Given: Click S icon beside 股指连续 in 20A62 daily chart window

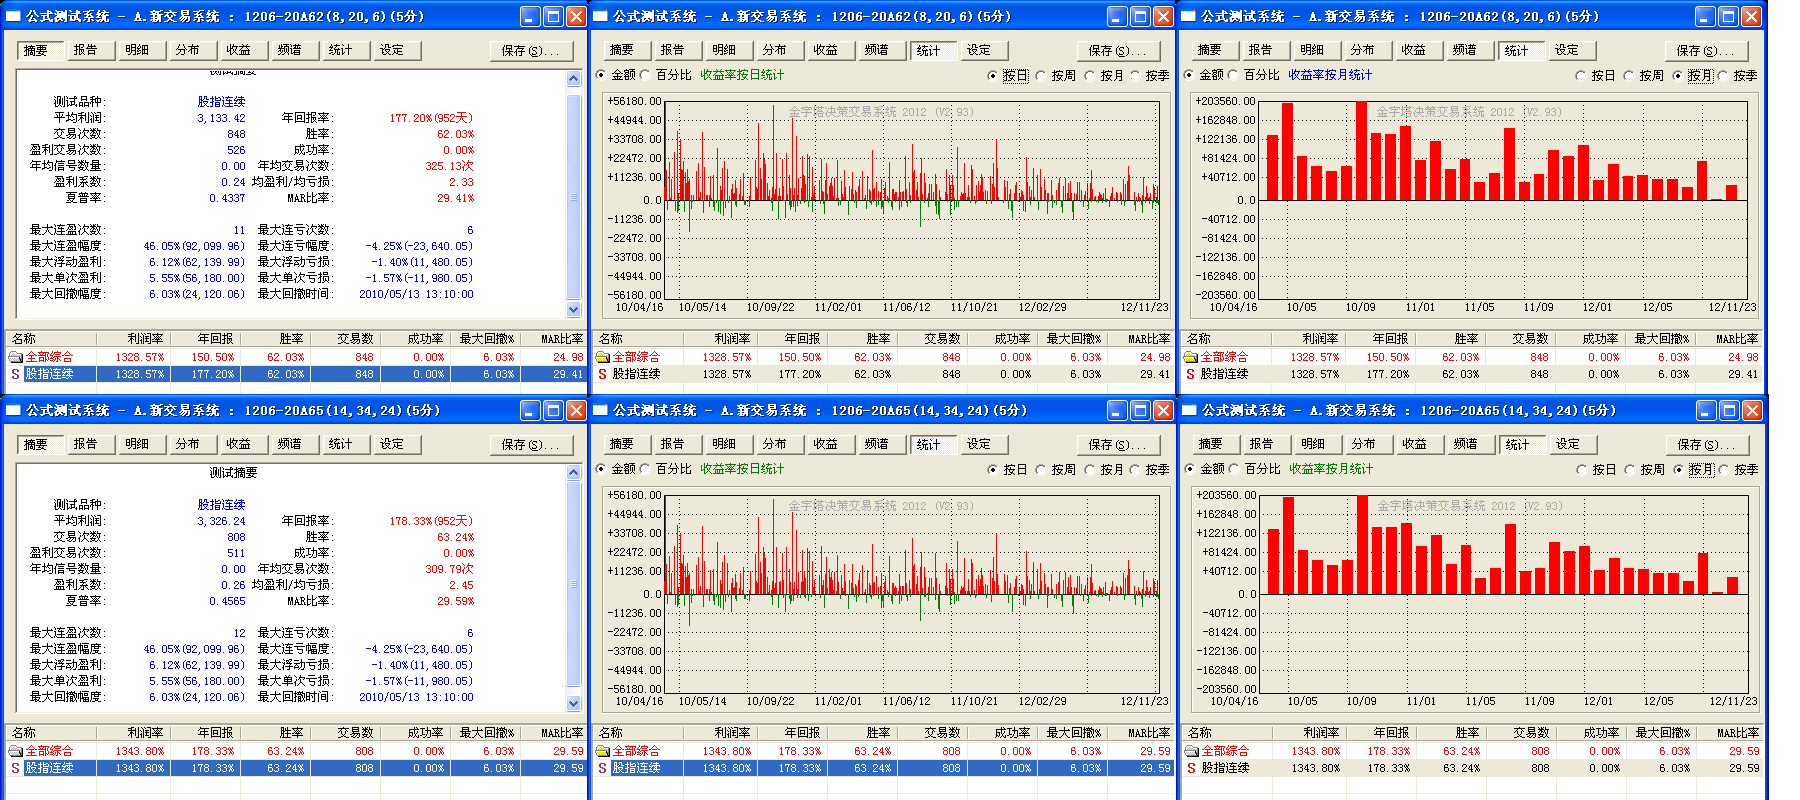Looking at the screenshot, I should [x=602, y=374].
